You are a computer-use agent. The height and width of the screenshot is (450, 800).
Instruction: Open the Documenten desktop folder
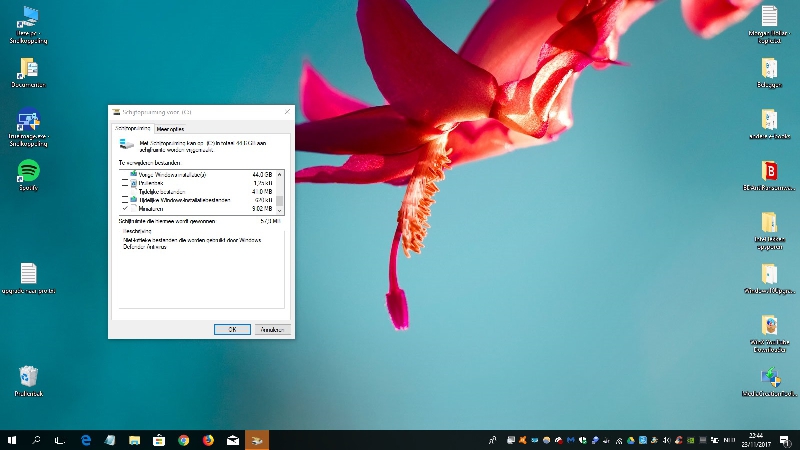tap(28, 69)
